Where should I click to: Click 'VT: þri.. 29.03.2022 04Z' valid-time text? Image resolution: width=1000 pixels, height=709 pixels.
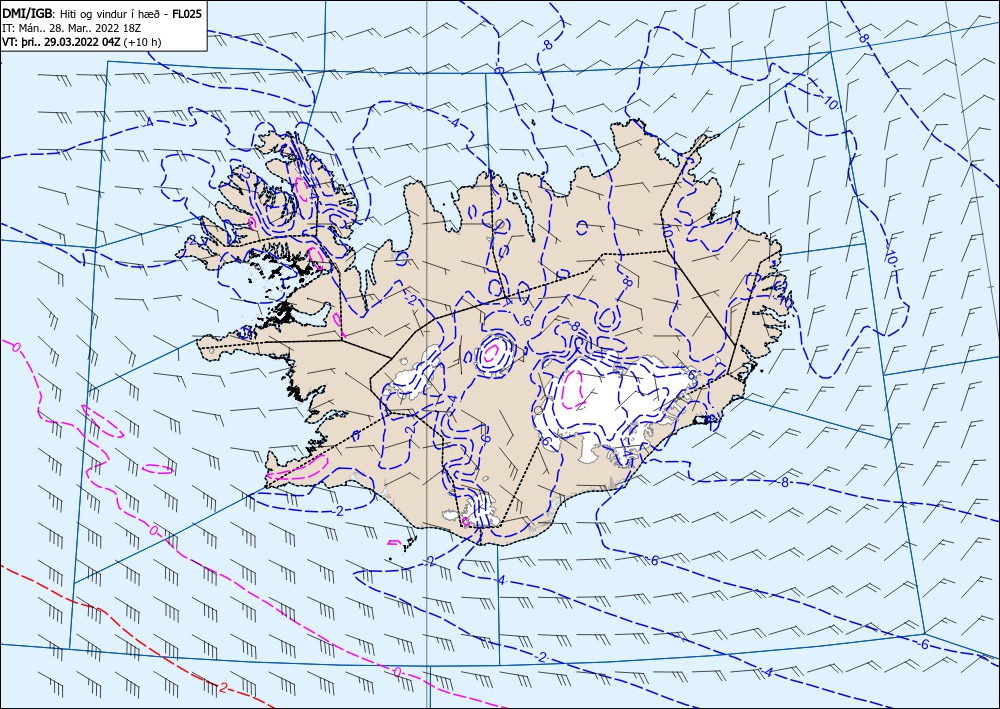tap(61, 42)
